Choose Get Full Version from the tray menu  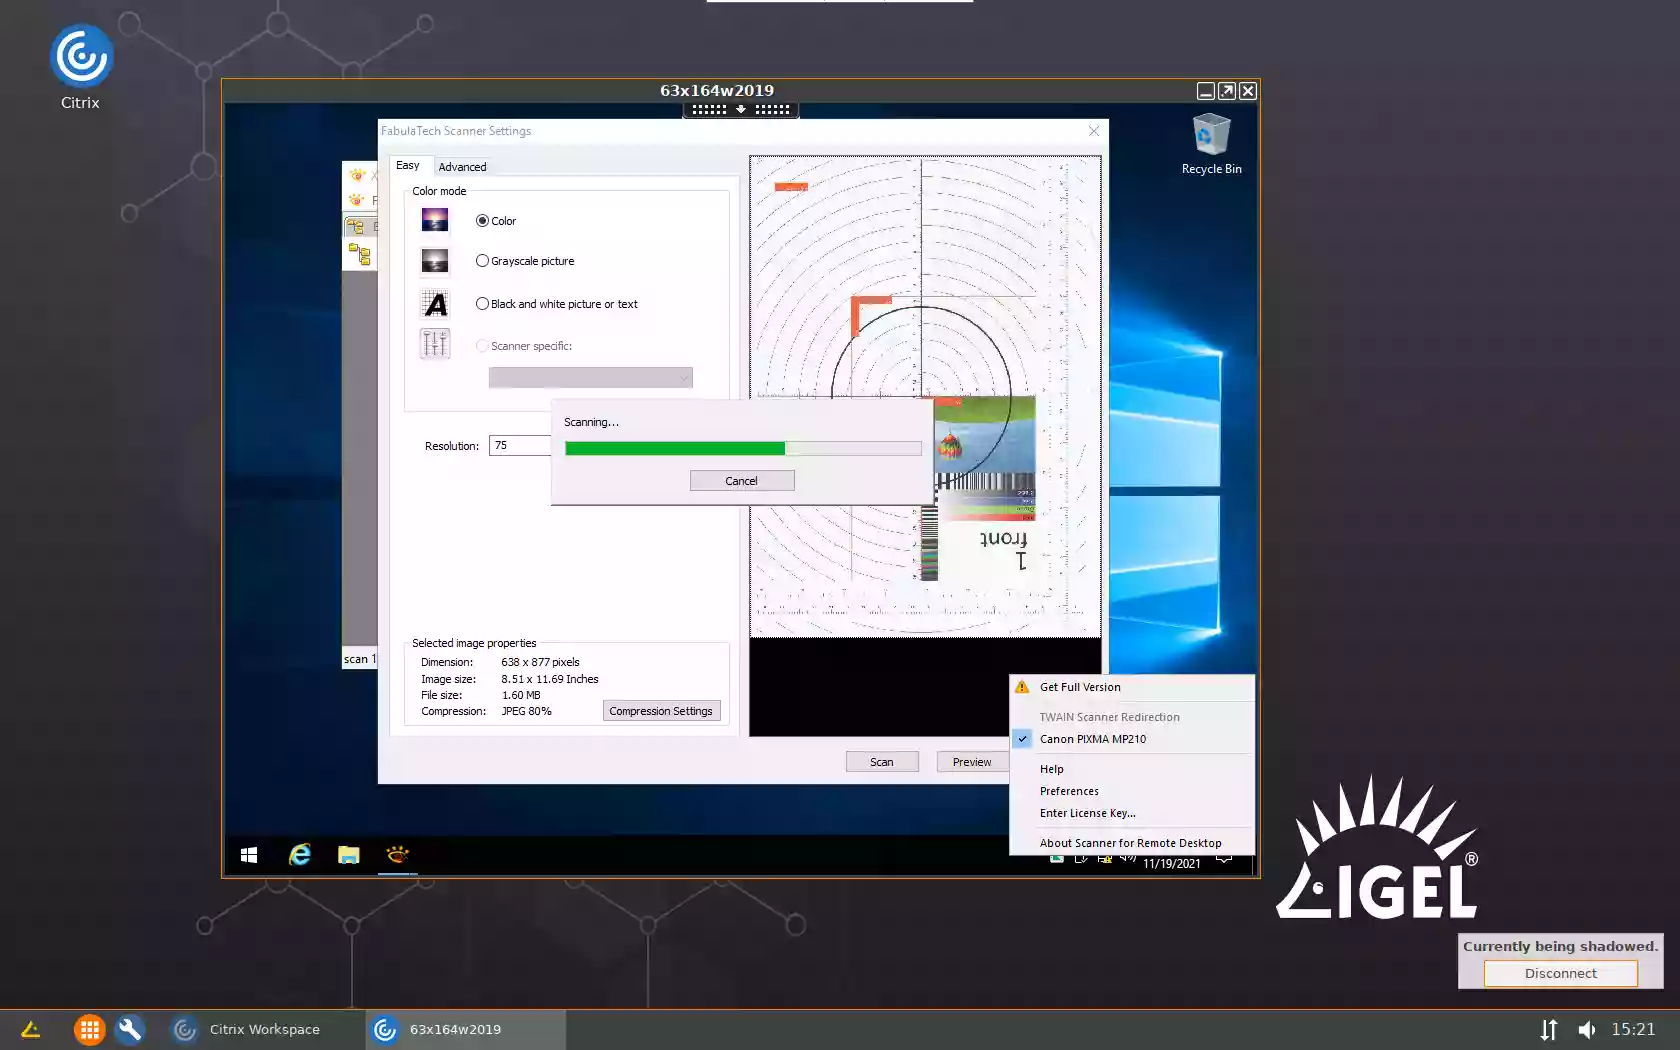pyautogui.click(x=1132, y=687)
